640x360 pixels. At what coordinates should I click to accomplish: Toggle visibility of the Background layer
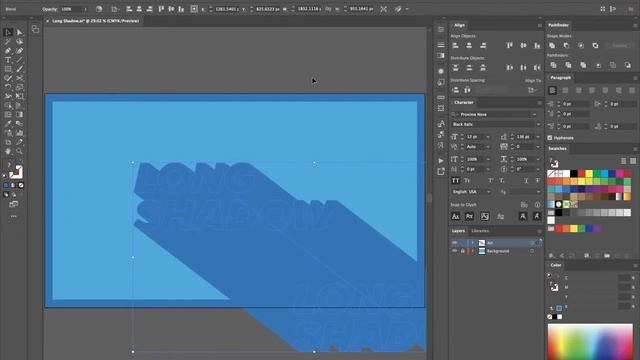[x=454, y=251]
